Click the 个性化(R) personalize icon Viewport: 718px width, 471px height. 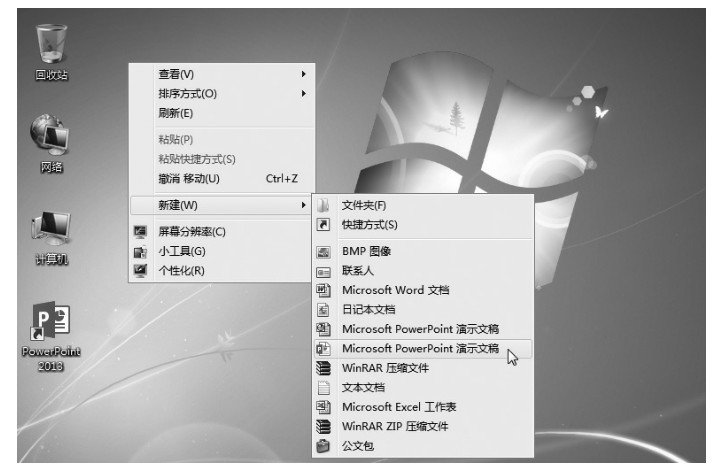click(140, 271)
